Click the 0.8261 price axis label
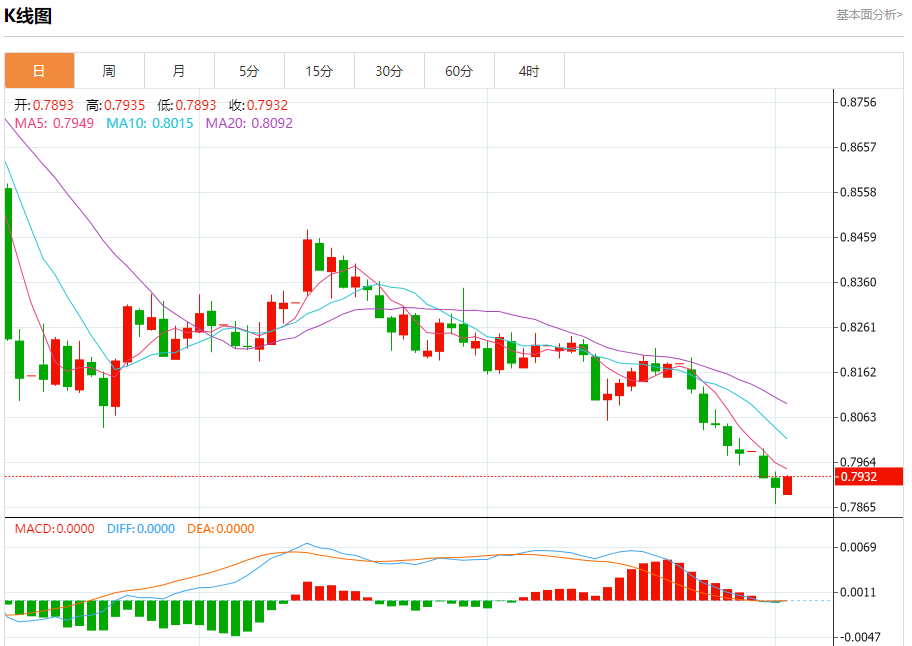This screenshot has width=912, height=646. [858, 327]
